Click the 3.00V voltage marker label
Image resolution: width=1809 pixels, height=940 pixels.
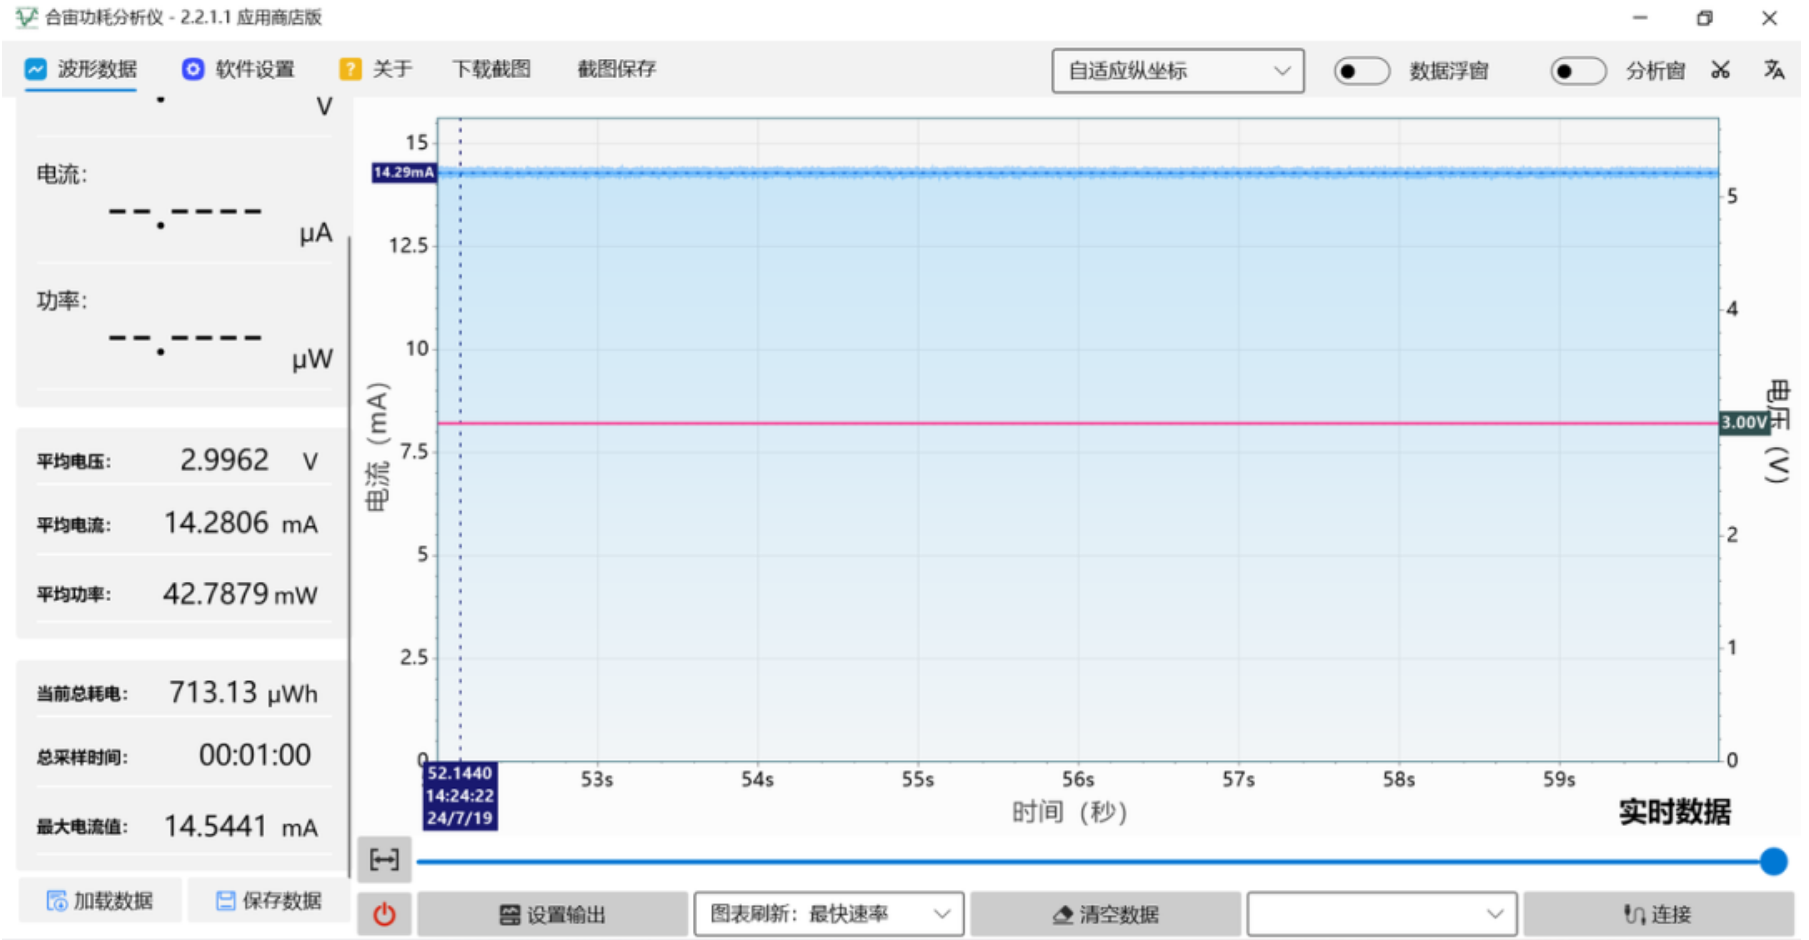point(1745,423)
